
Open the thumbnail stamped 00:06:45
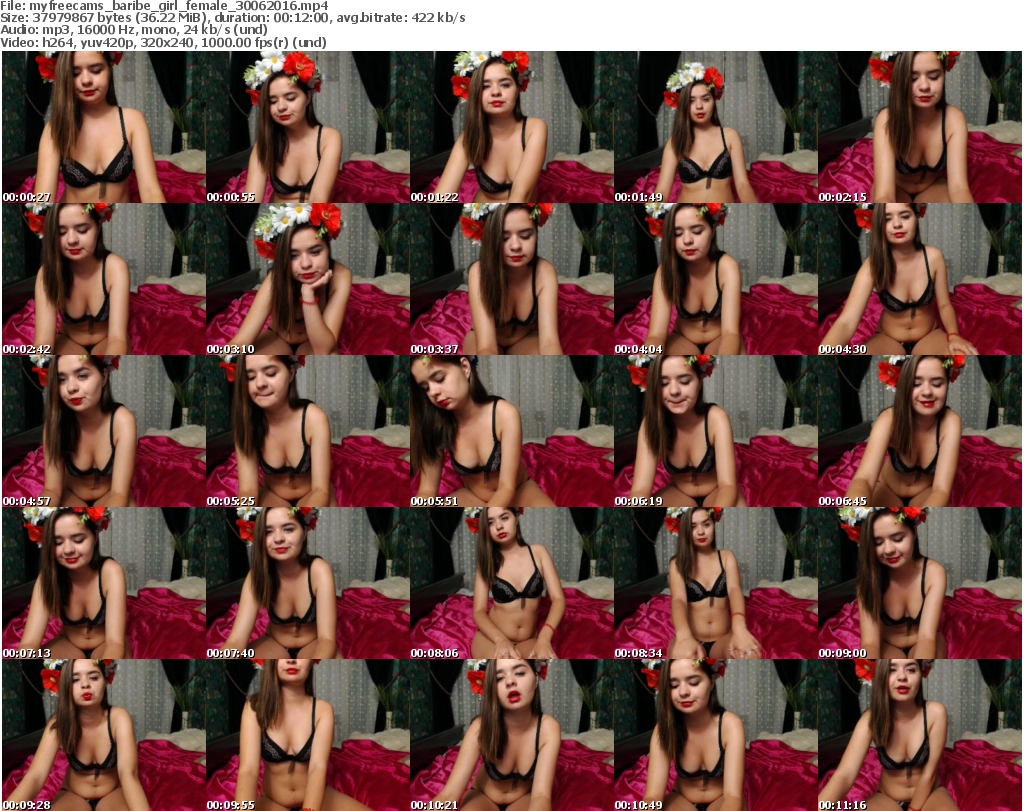920,432
